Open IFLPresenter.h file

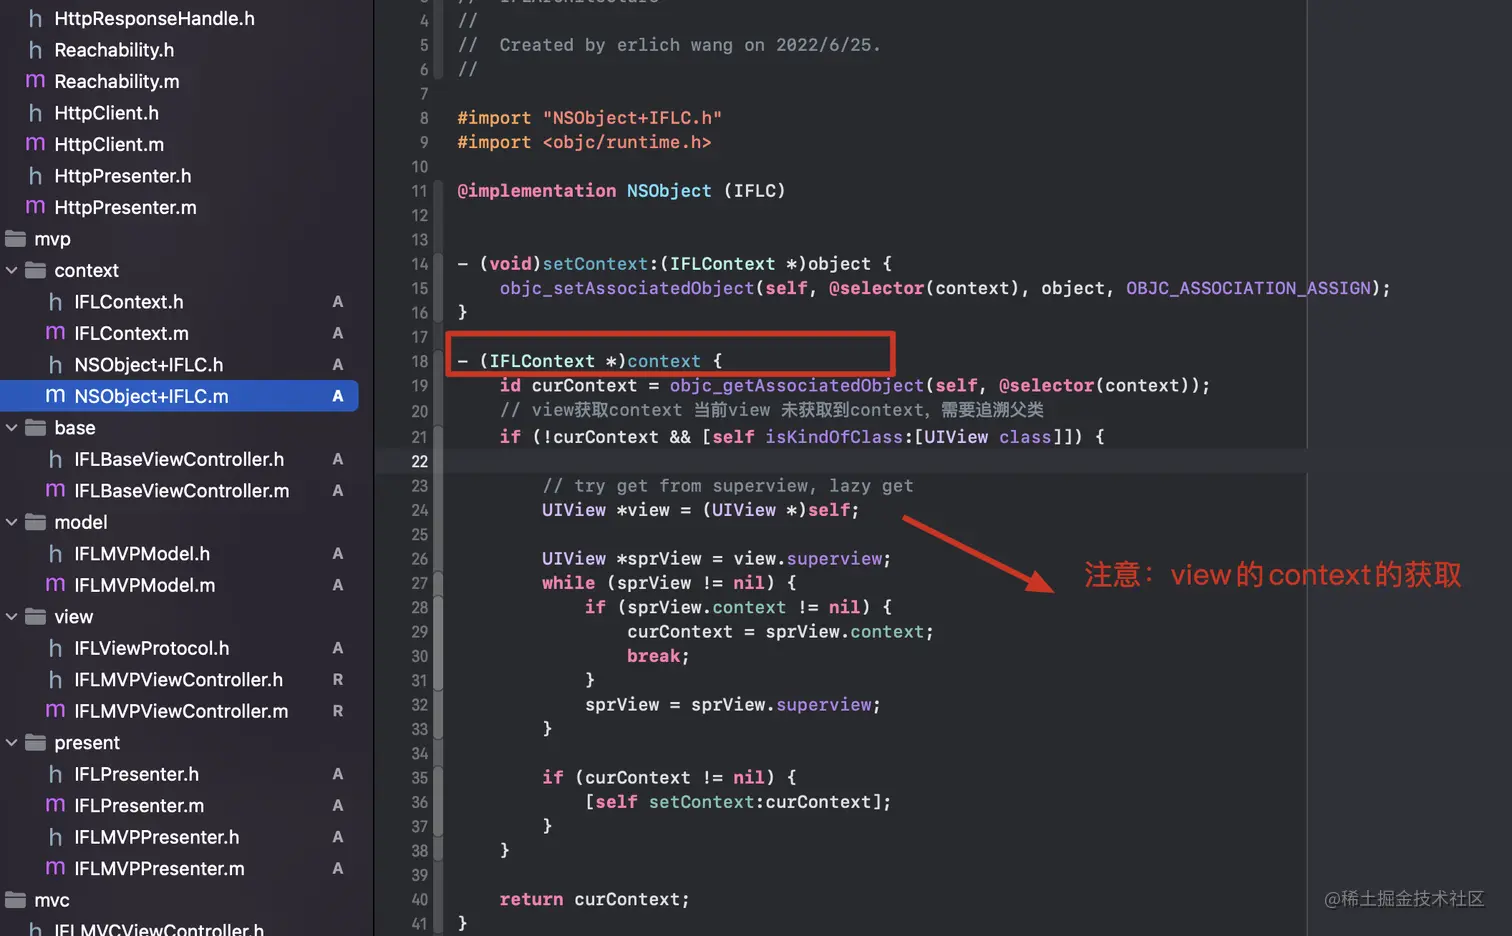click(136, 774)
